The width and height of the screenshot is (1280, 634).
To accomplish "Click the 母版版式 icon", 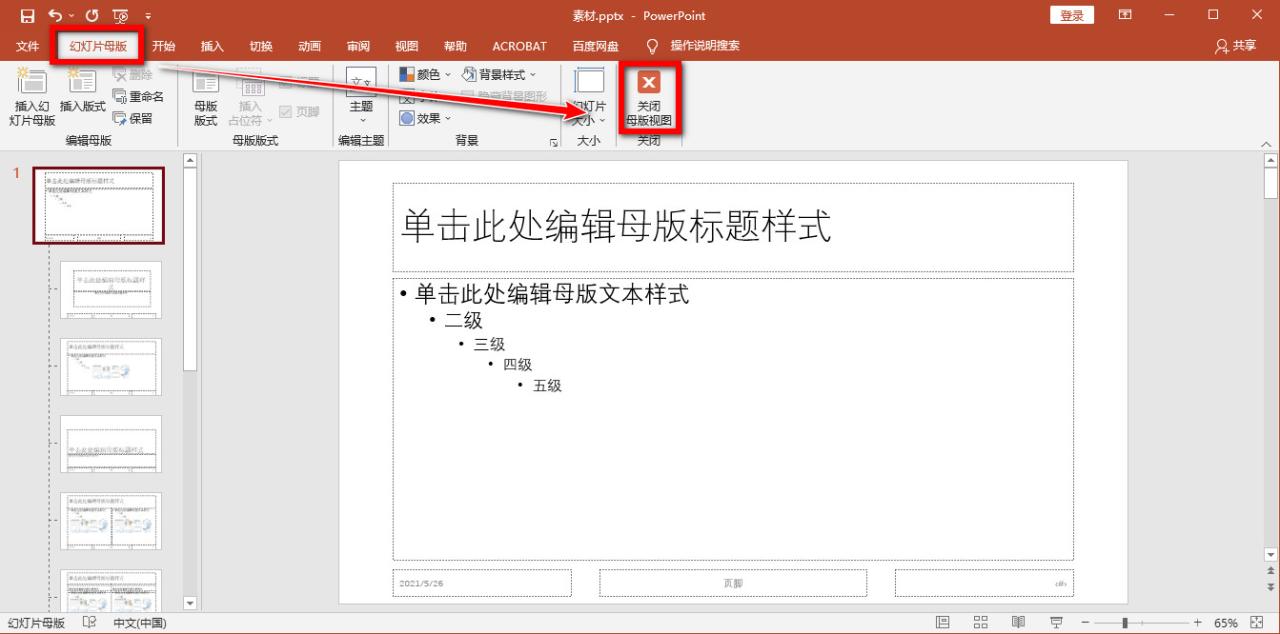I will (x=204, y=100).
